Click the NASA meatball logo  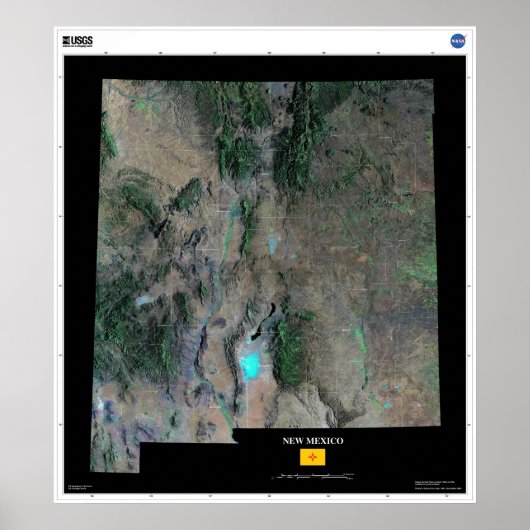pos(458,41)
